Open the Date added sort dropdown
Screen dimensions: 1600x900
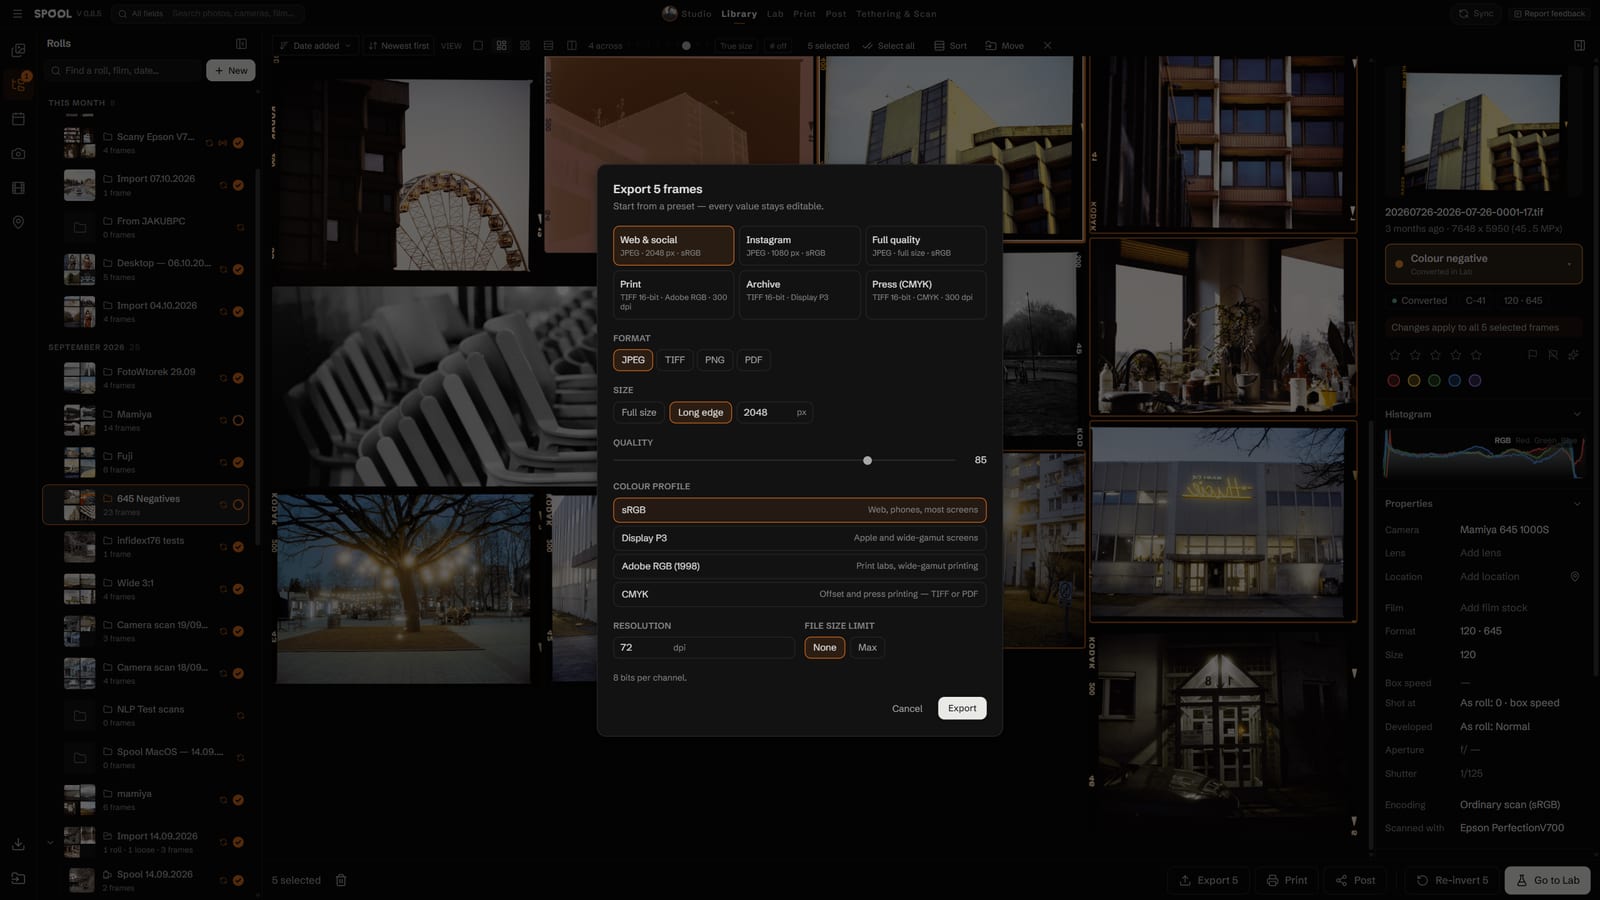click(315, 46)
